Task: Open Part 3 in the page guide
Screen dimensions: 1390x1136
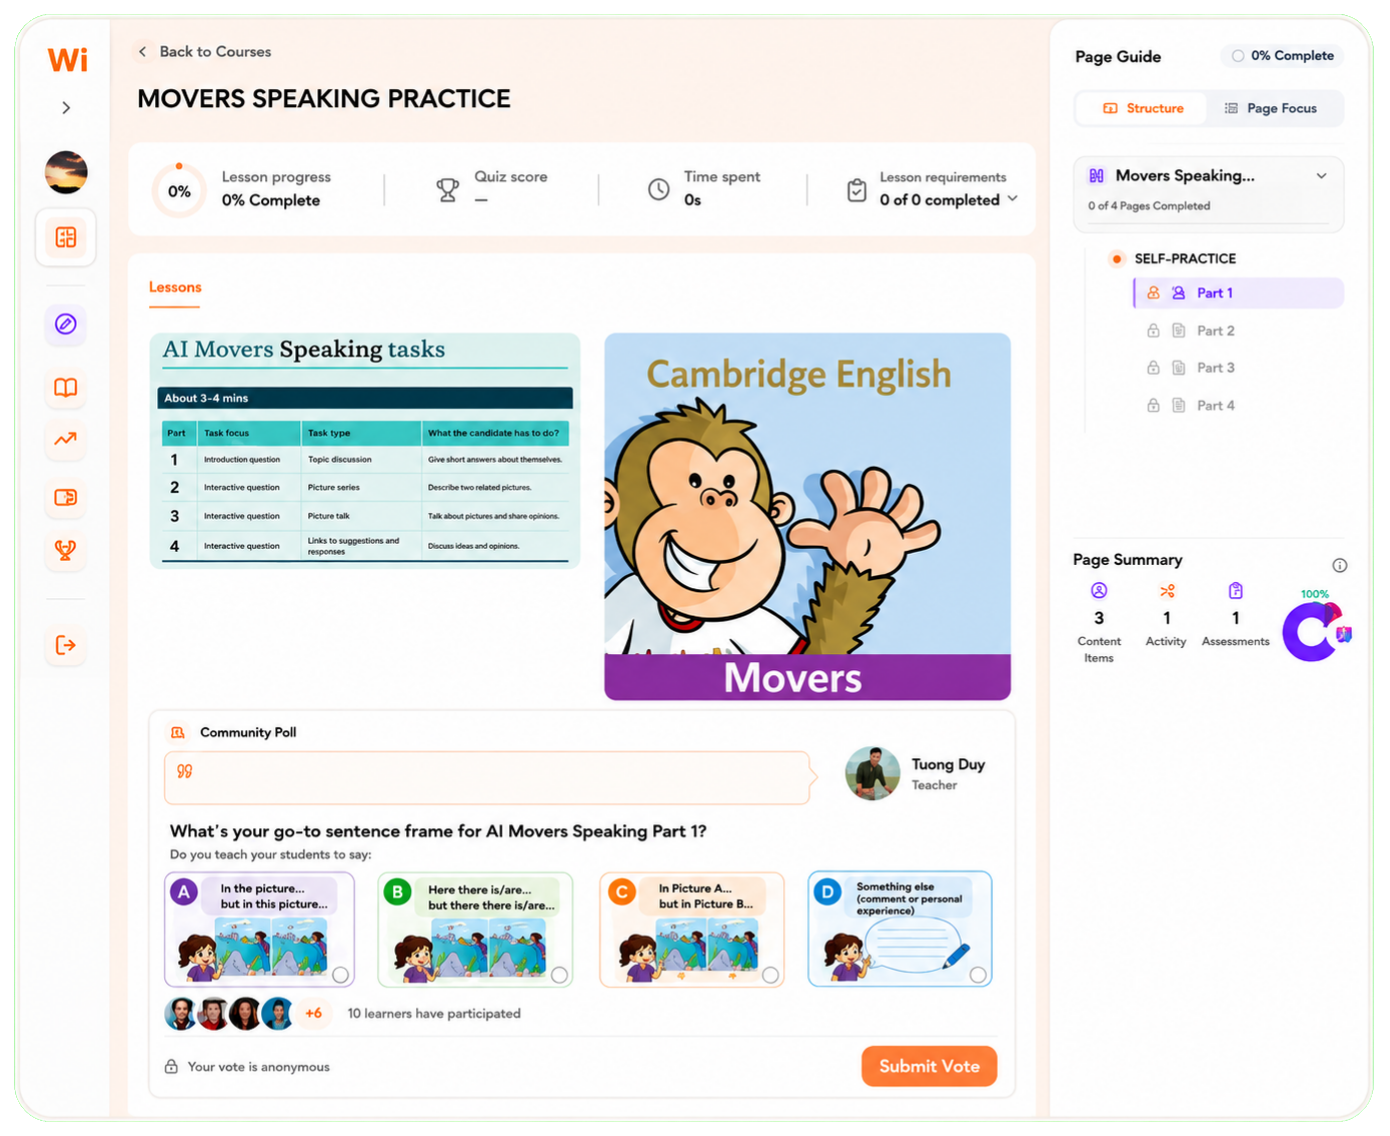Action: point(1216,368)
